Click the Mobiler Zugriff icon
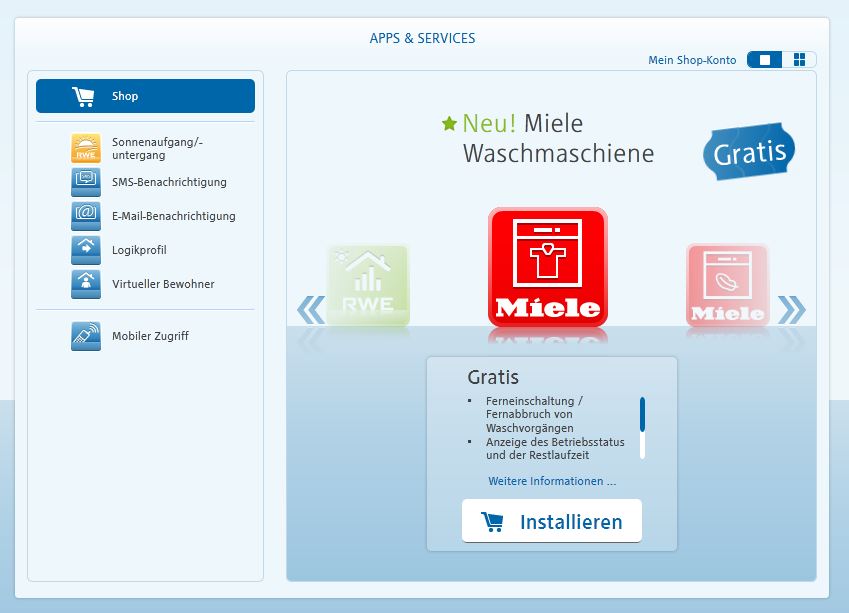 click(86, 336)
